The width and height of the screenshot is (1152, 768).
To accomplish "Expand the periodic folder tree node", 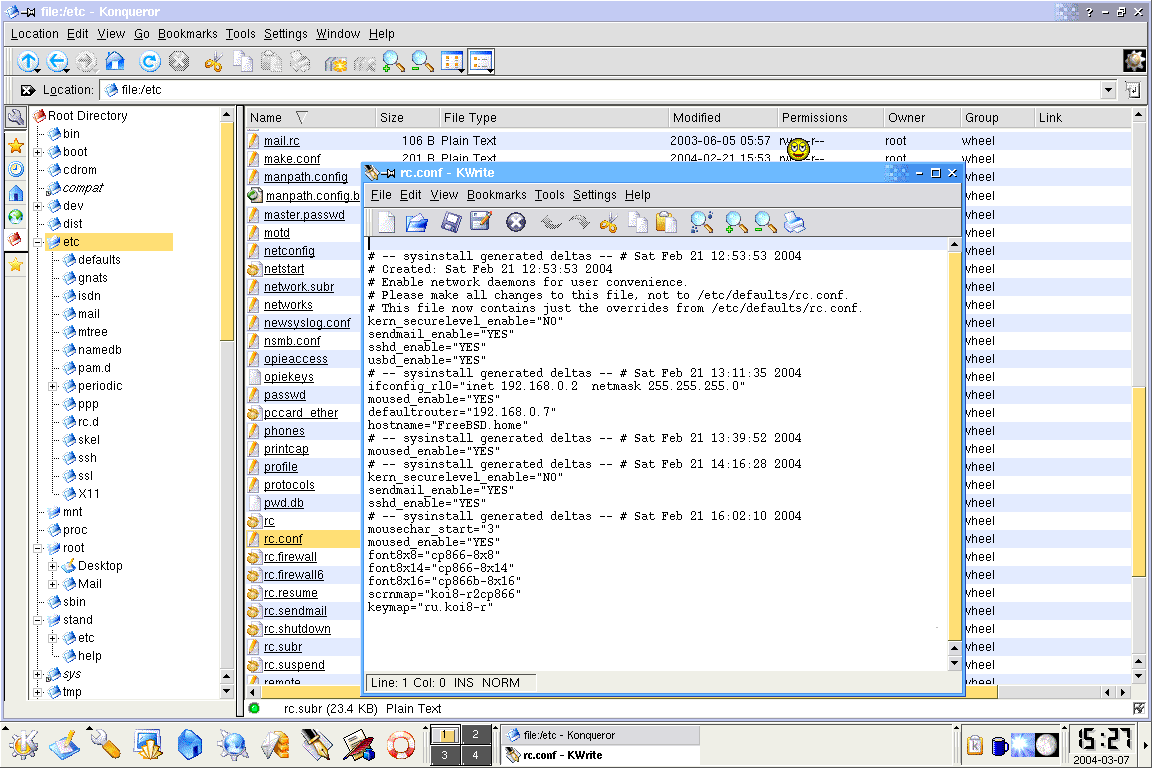I will coord(53,386).
